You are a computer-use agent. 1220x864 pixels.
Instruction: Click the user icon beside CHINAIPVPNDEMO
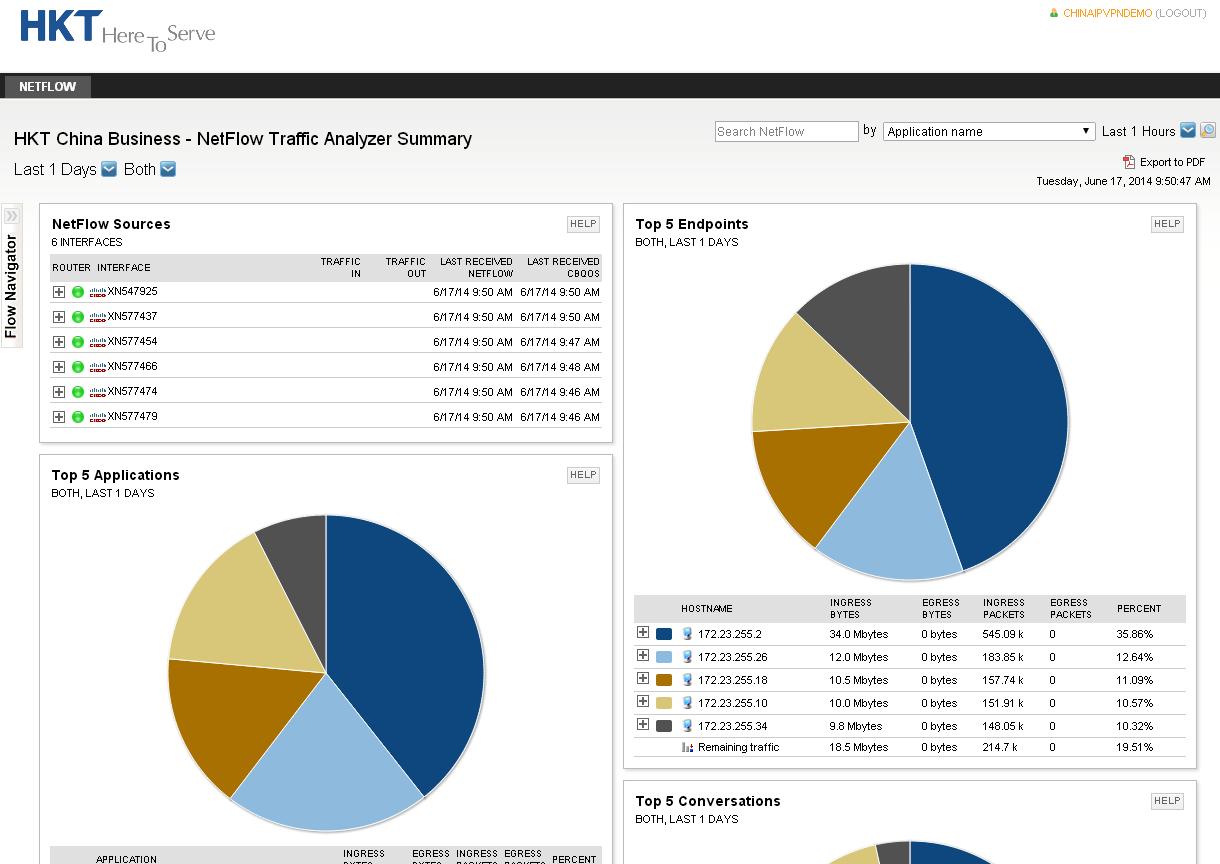click(1054, 13)
